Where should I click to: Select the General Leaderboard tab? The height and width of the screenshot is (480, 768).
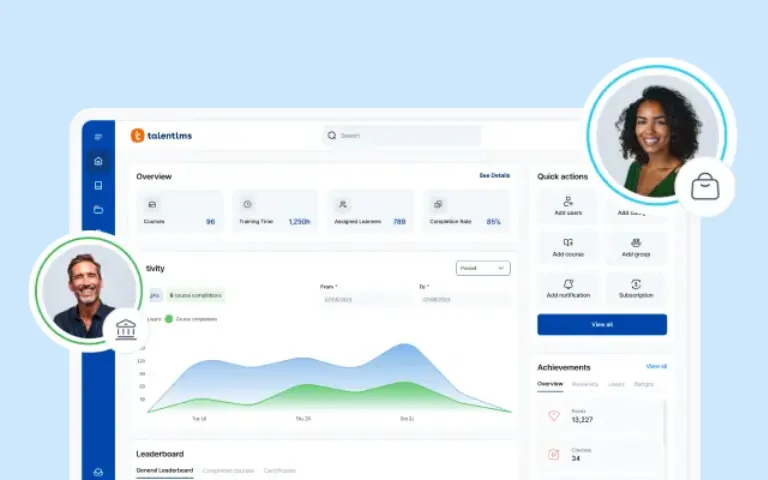click(x=165, y=470)
